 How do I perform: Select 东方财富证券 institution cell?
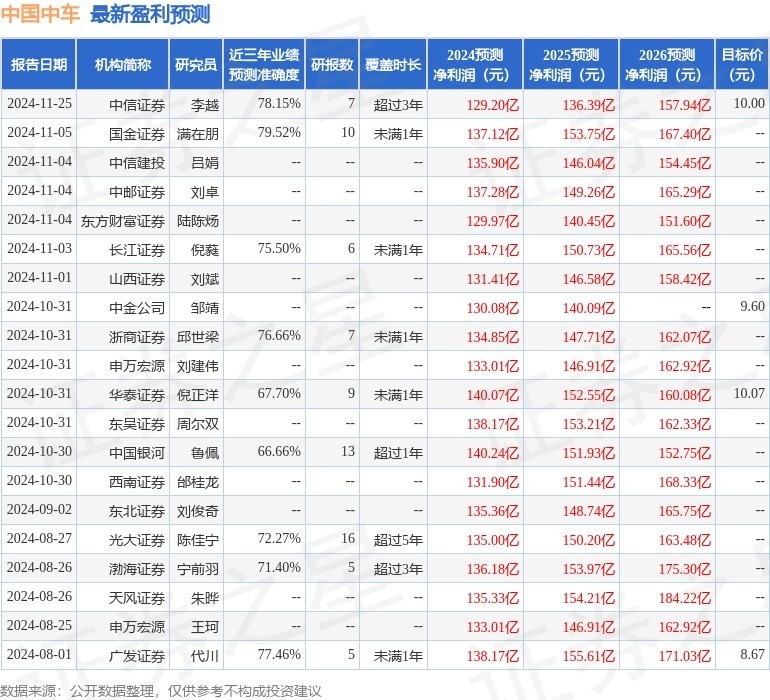[123, 221]
